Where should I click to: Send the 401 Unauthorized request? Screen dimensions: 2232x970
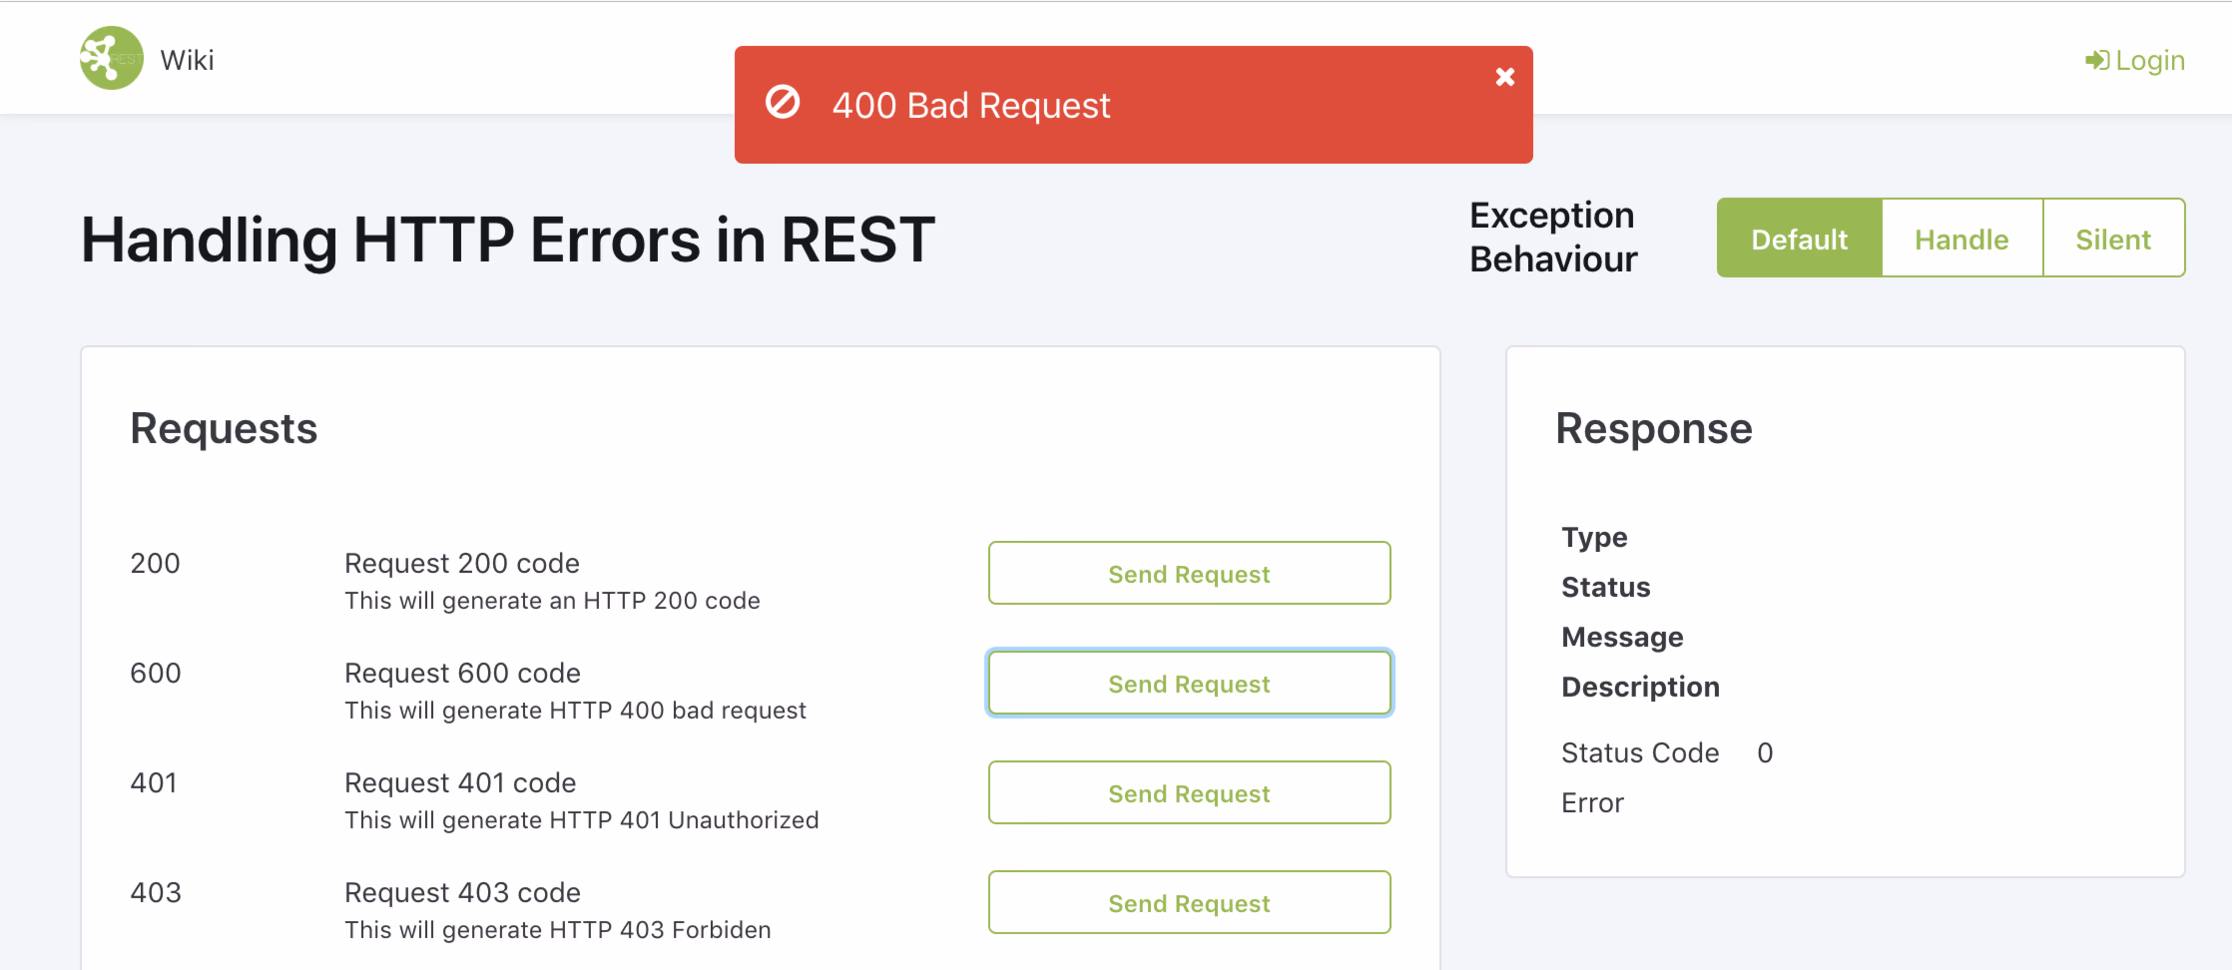[x=1188, y=793]
